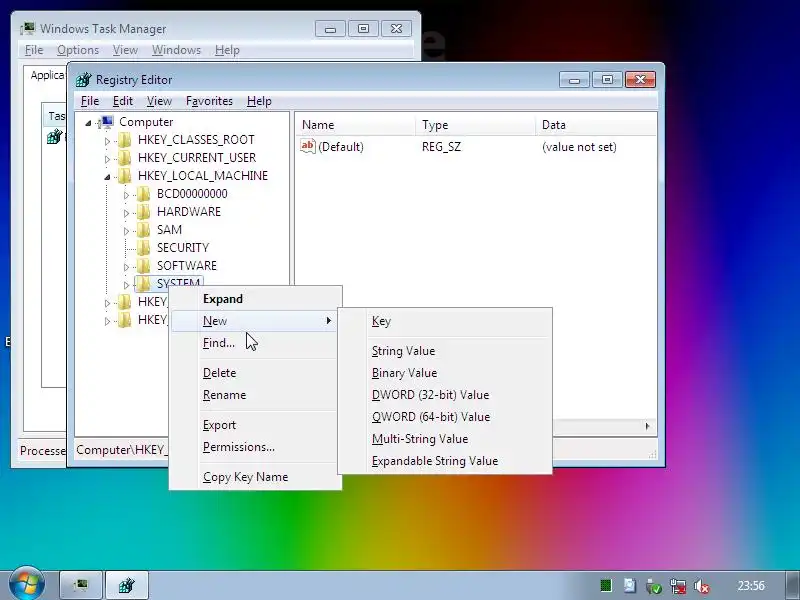The image size is (800, 600).
Task: Click Show desktop button at taskbar end
Action: pos(793,585)
